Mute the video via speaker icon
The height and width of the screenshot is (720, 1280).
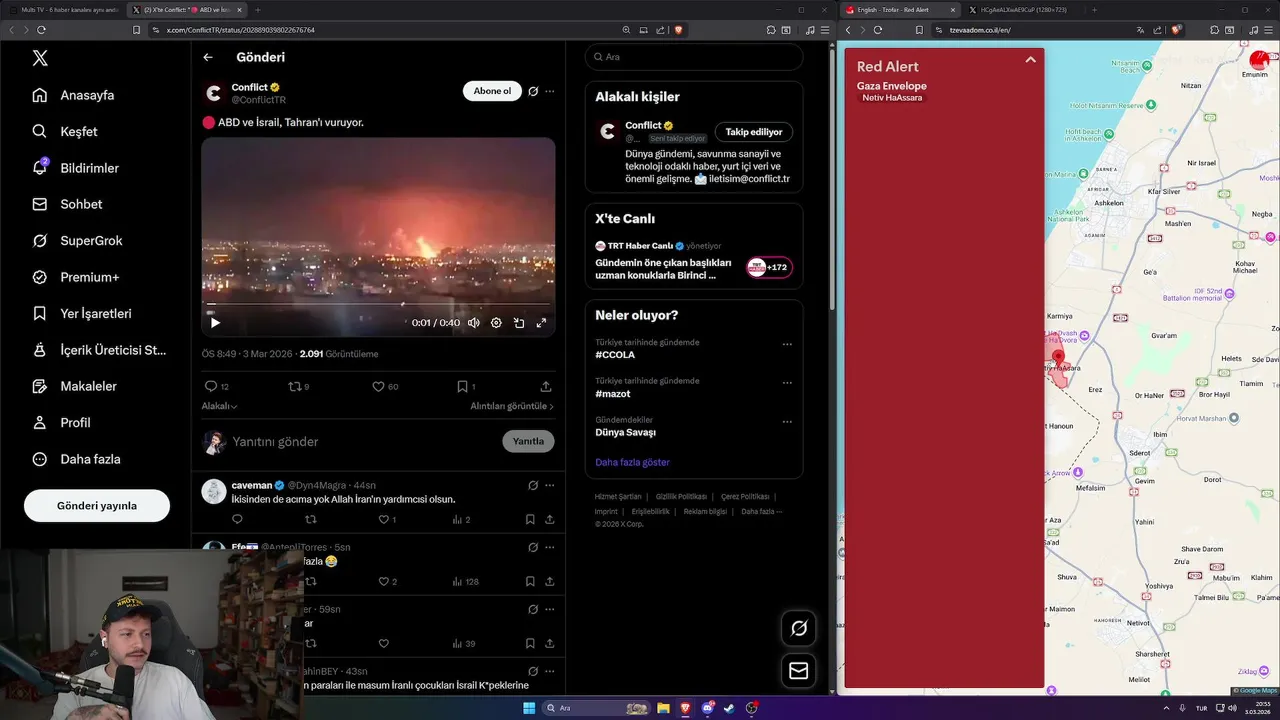474,323
